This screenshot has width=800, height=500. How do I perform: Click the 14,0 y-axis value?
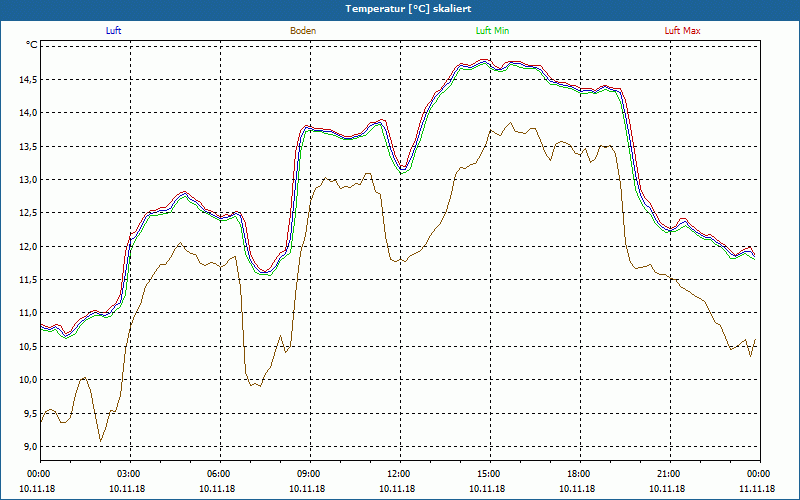click(29, 113)
